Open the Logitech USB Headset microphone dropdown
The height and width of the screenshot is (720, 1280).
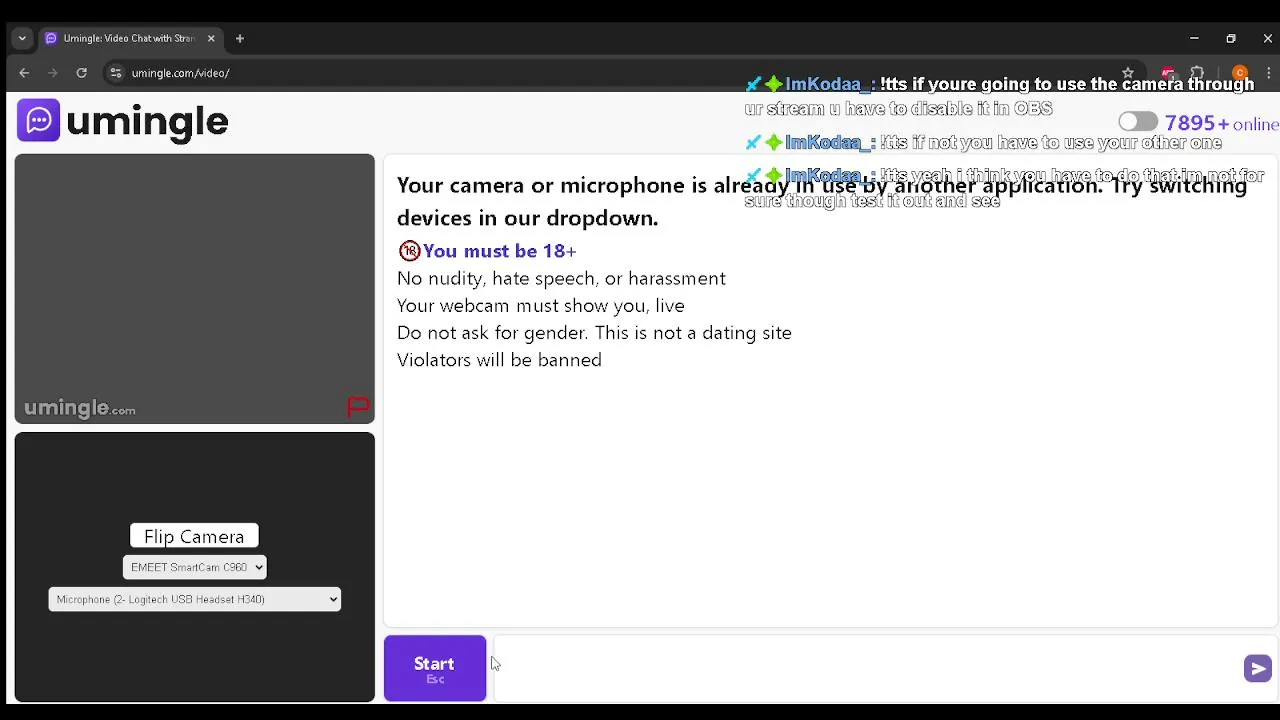tap(194, 599)
